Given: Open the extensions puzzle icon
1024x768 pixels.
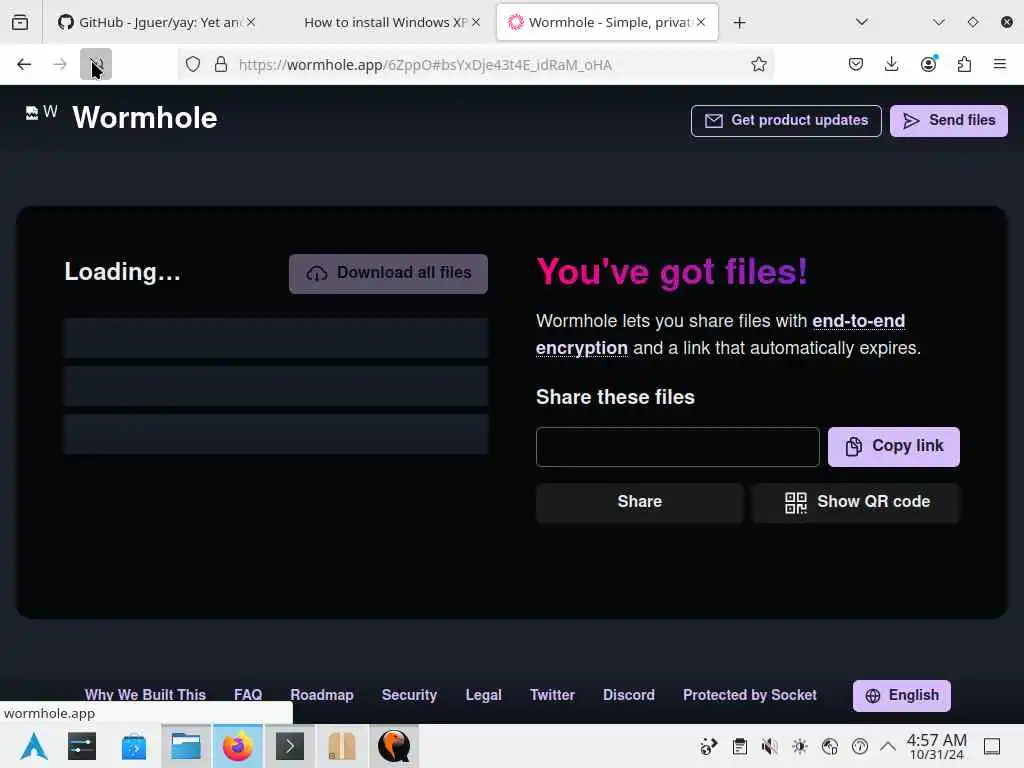Looking at the screenshot, I should click(964, 64).
